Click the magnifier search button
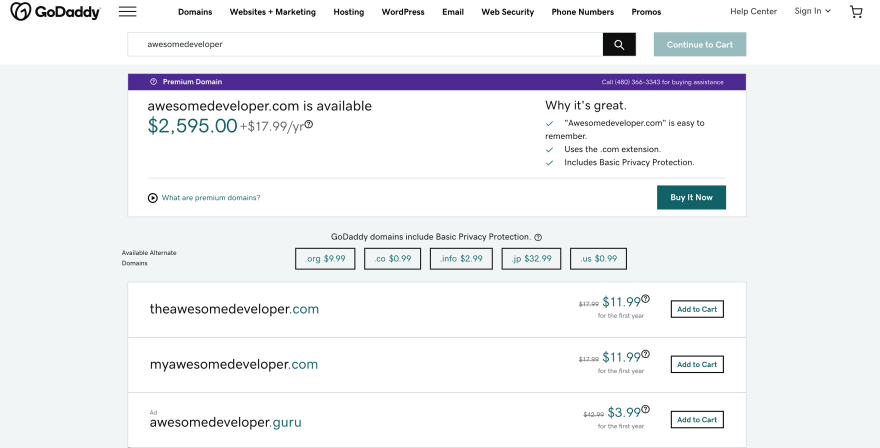 (619, 44)
